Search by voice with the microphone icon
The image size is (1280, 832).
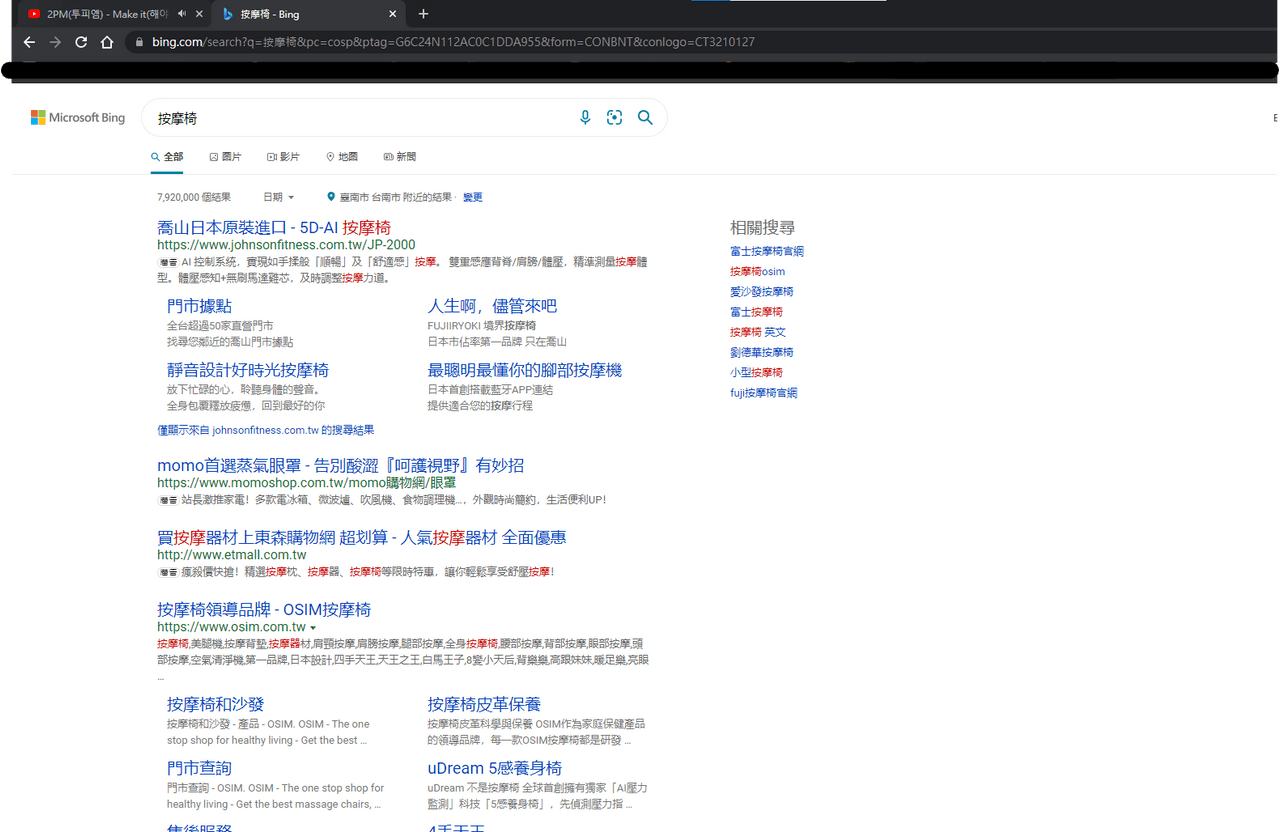tap(585, 118)
